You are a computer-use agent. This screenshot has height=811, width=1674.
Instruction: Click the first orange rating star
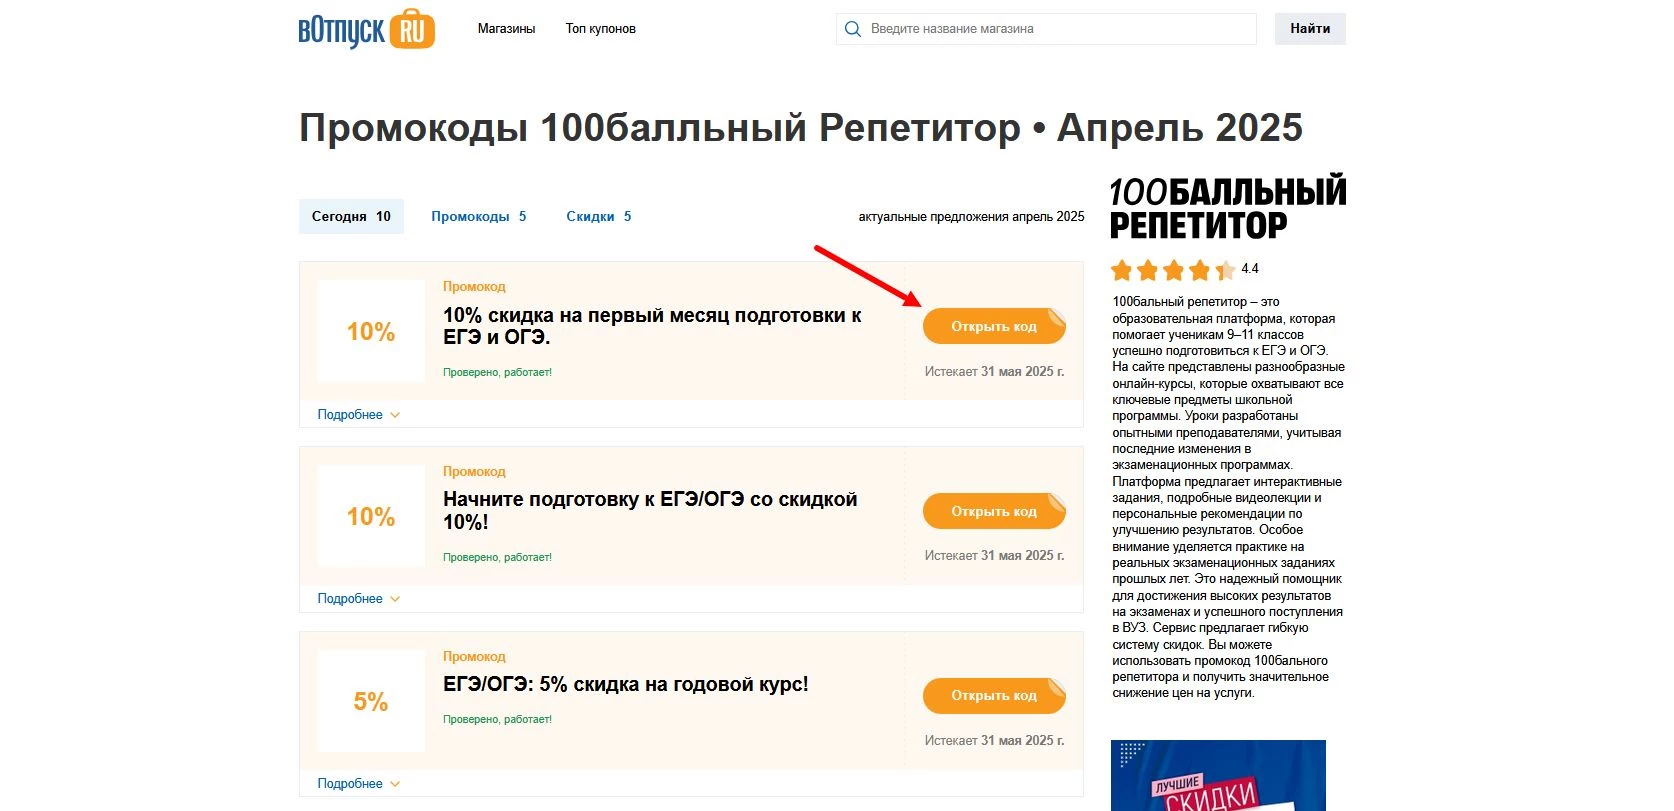pos(1120,270)
